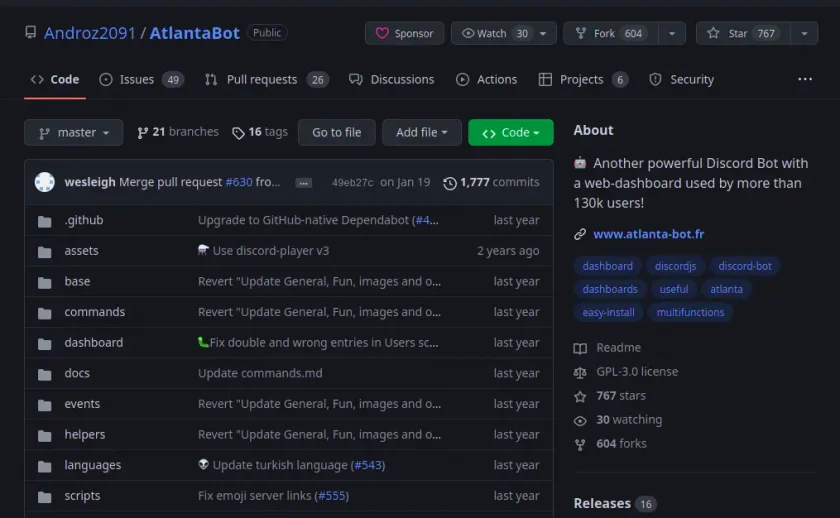840x518 pixels.
Task: Open the three-dot overflow menu in tabs
Action: [x=805, y=79]
